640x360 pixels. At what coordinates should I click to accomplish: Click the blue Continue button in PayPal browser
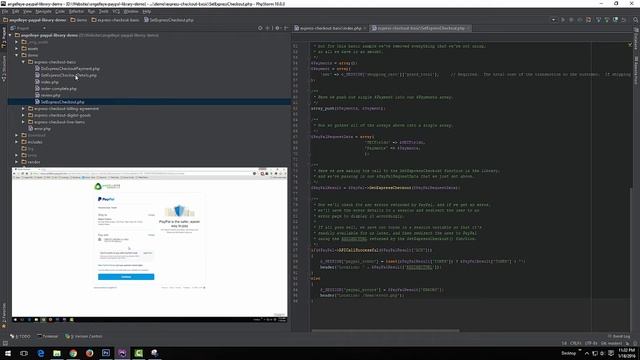(x=126, y=277)
